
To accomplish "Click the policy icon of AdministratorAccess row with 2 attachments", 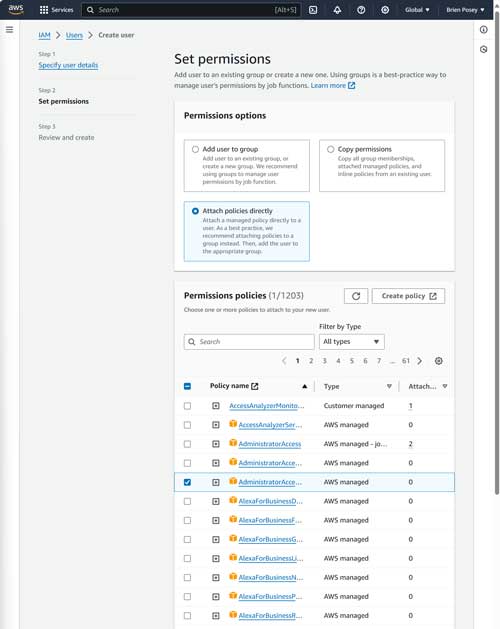I will 233,443.
